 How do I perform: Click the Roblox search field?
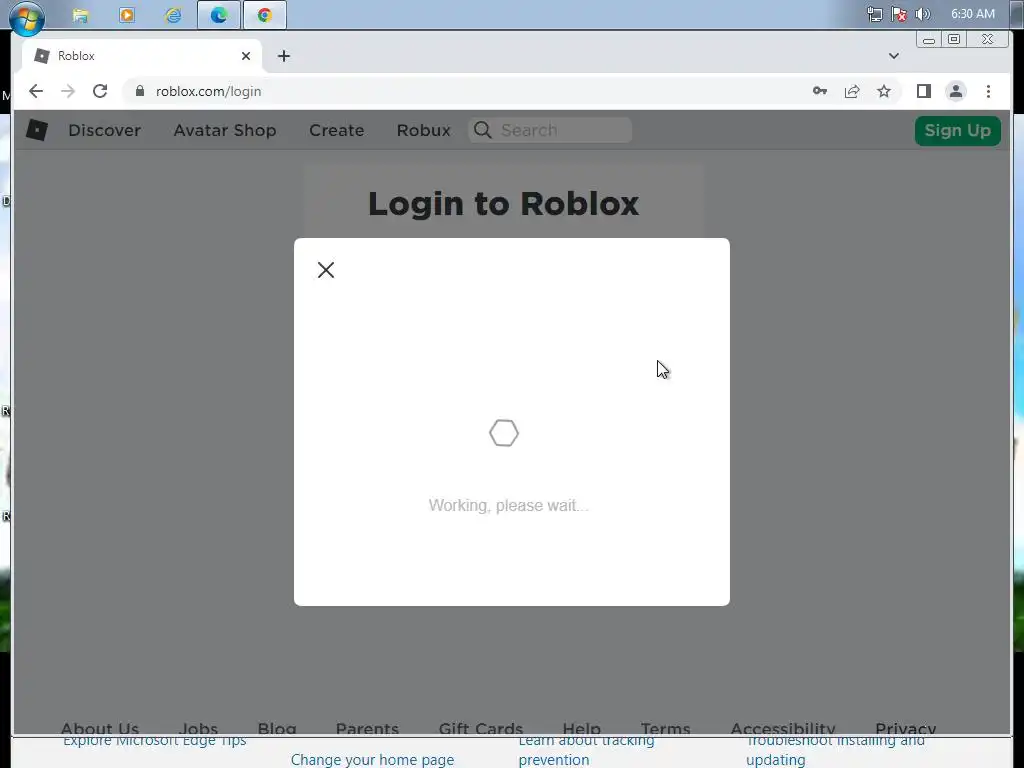[x=550, y=131]
